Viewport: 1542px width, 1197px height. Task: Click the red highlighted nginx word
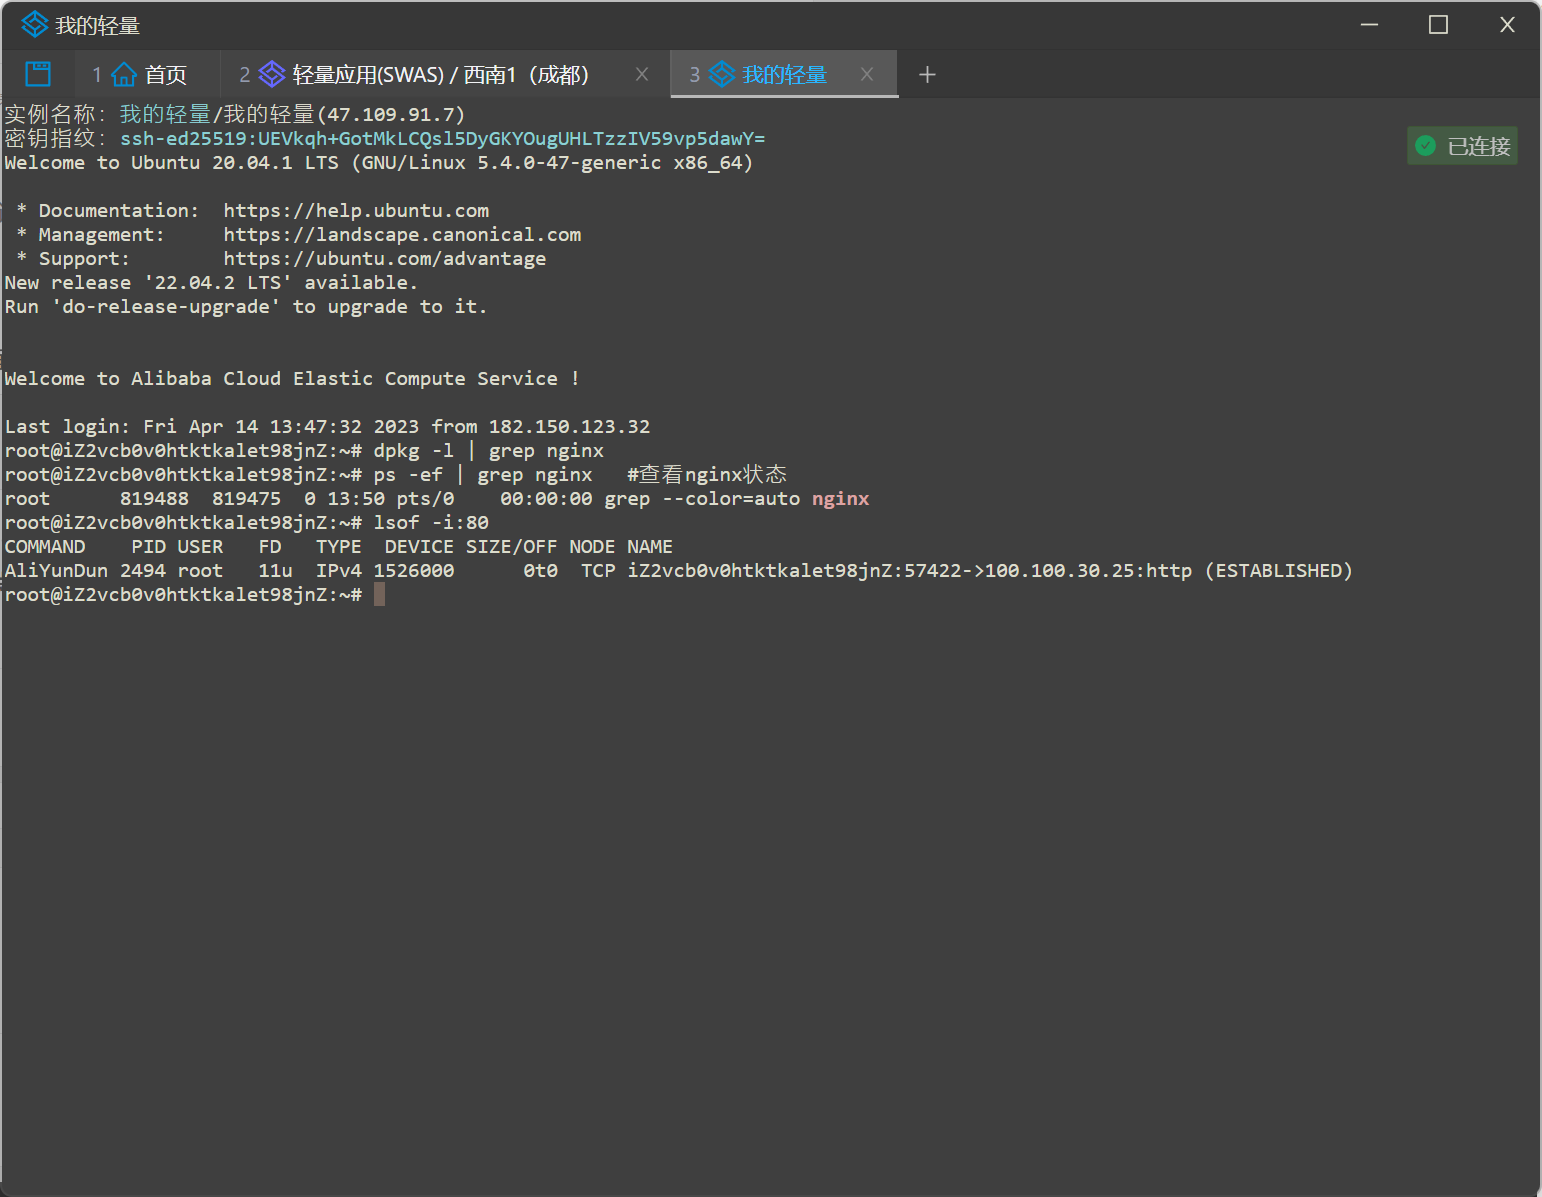(x=840, y=498)
